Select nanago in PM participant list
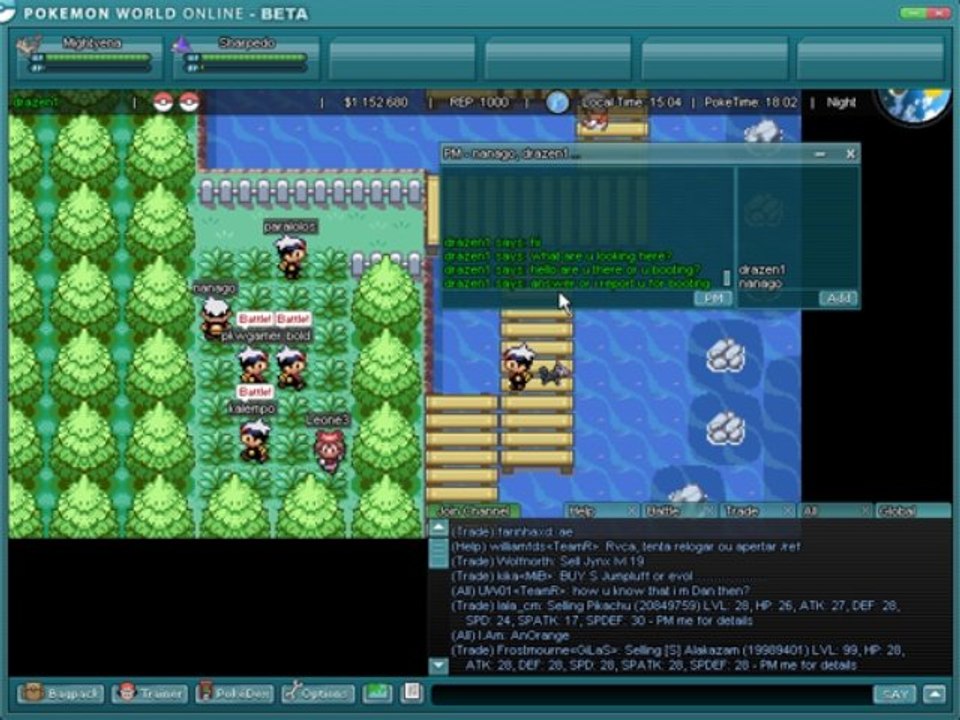The width and height of the screenshot is (960, 720). click(x=760, y=283)
